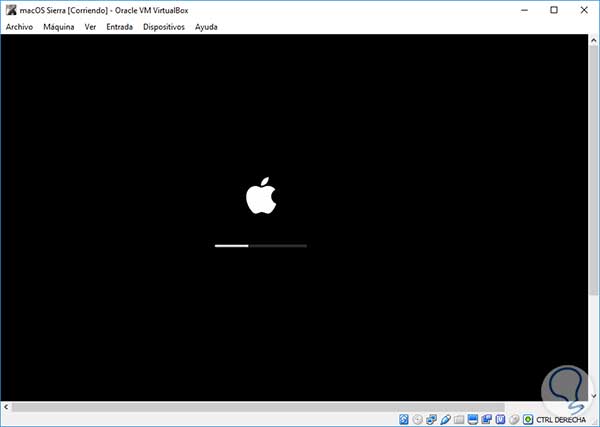Click the green keyboard capture host key icon
Screen dimensions: 600x427
pos(528,419)
